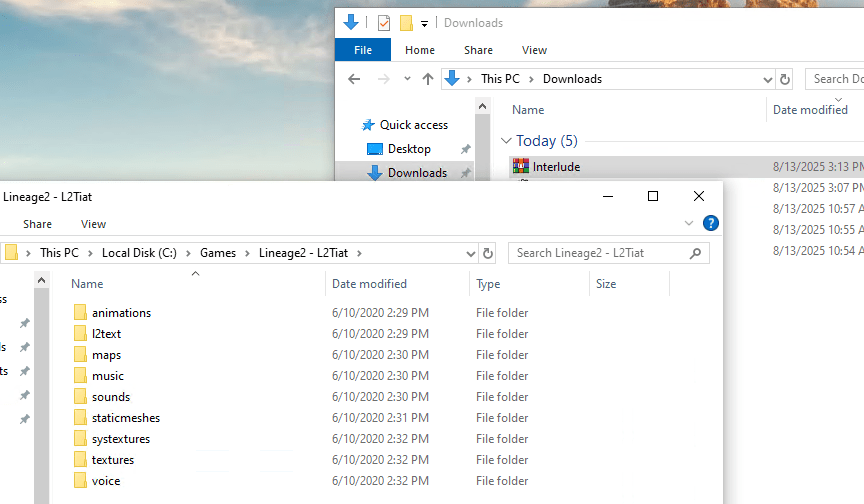Click the Properties quick access toolbar icon
The height and width of the screenshot is (504, 864).
click(x=384, y=23)
